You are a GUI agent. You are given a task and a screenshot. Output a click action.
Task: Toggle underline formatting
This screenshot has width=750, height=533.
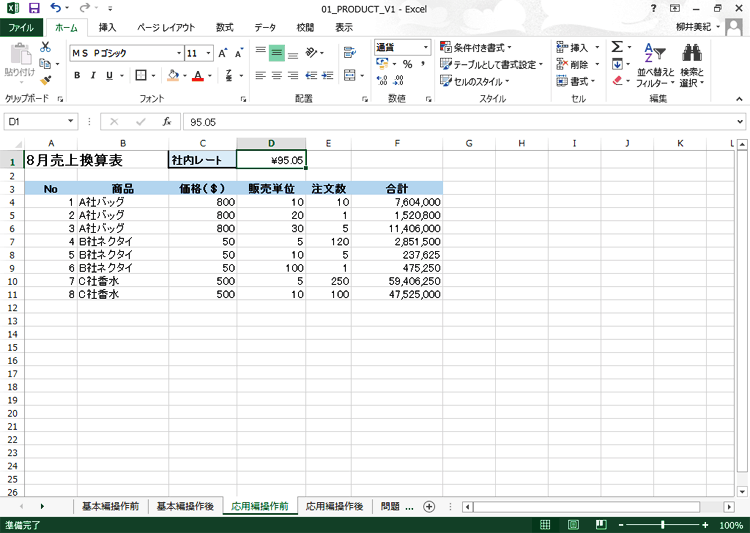tap(110, 75)
